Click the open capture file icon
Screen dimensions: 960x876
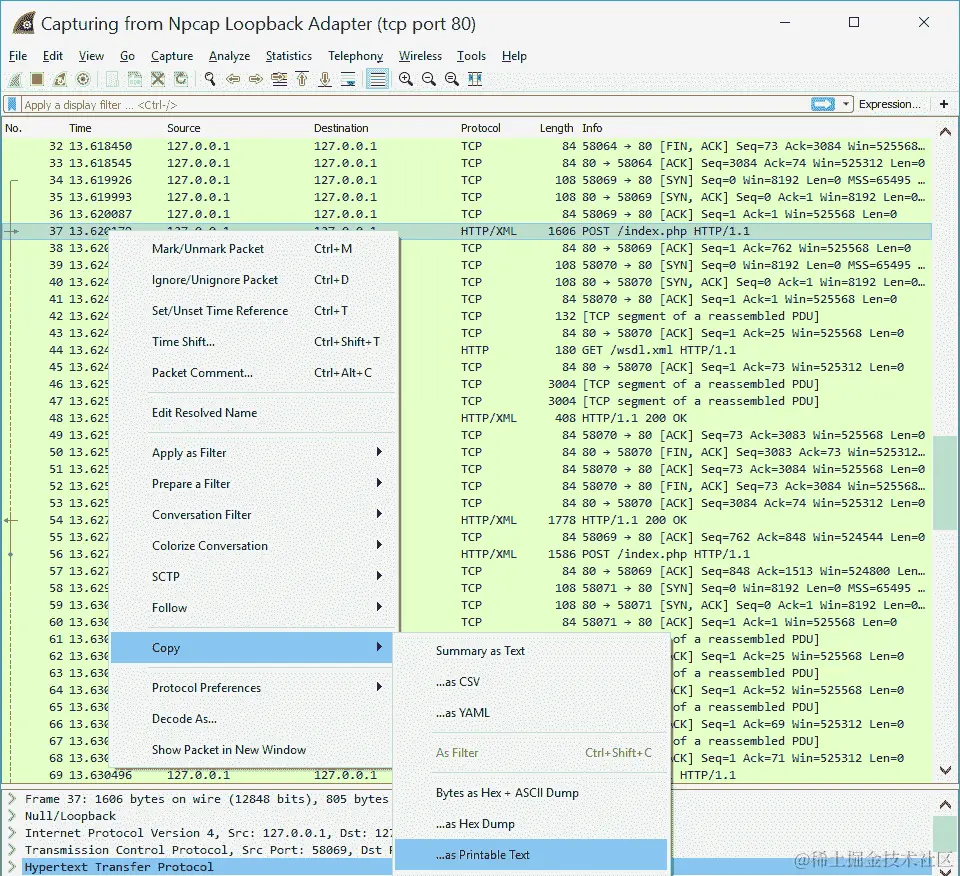(x=112, y=79)
